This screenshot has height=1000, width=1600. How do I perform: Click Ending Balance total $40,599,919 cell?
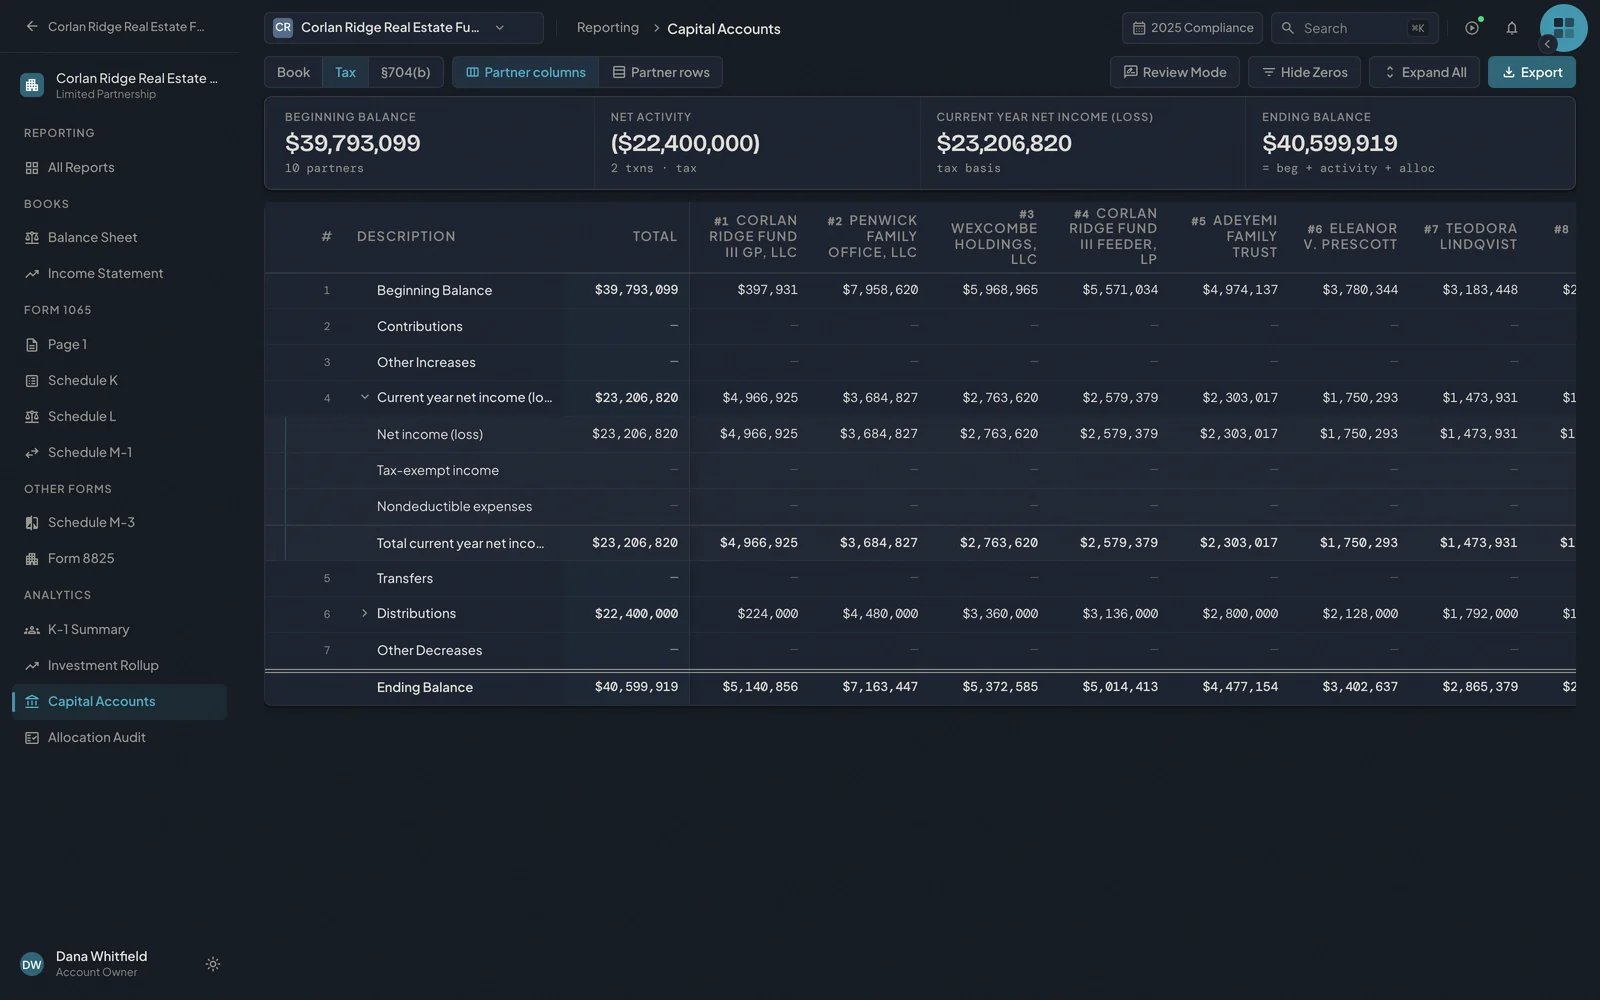pyautogui.click(x=636, y=688)
